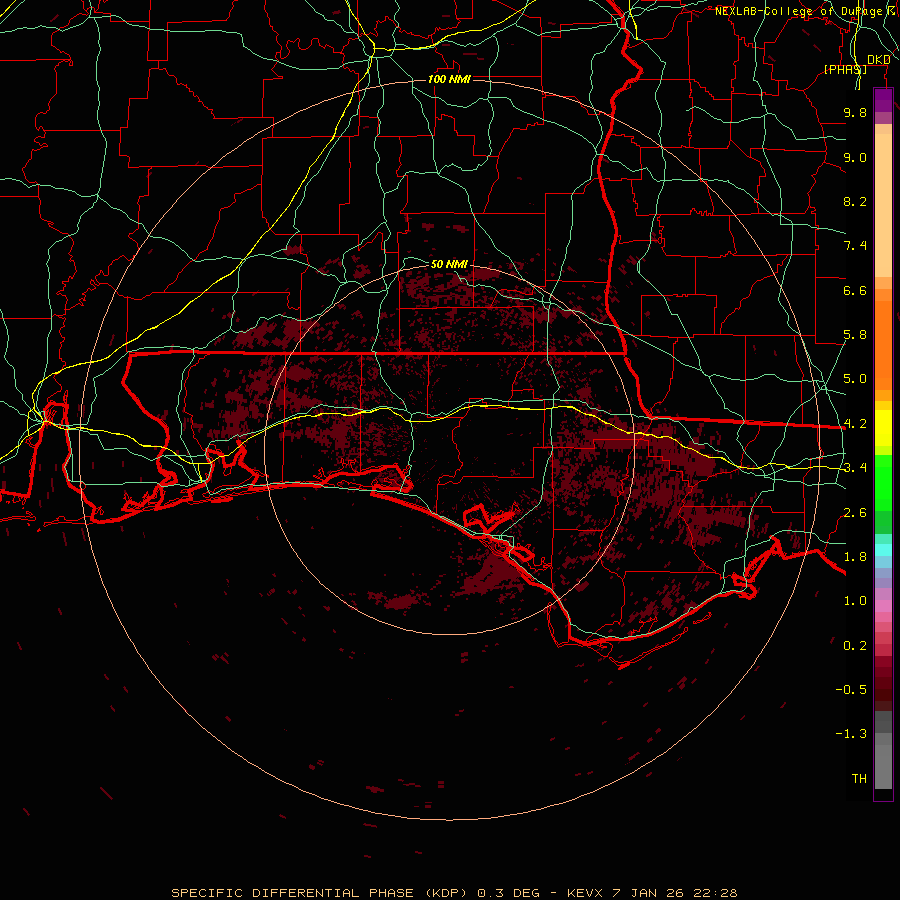Click the 1.0 value on the scale

tap(855, 601)
